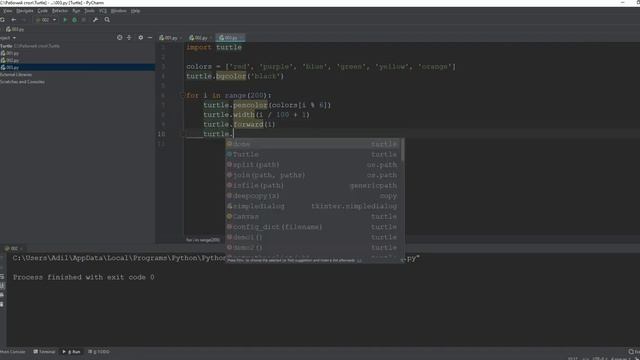
Task: Click soft-wrap icon in Run panel side strip
Action: tap(2, 277)
